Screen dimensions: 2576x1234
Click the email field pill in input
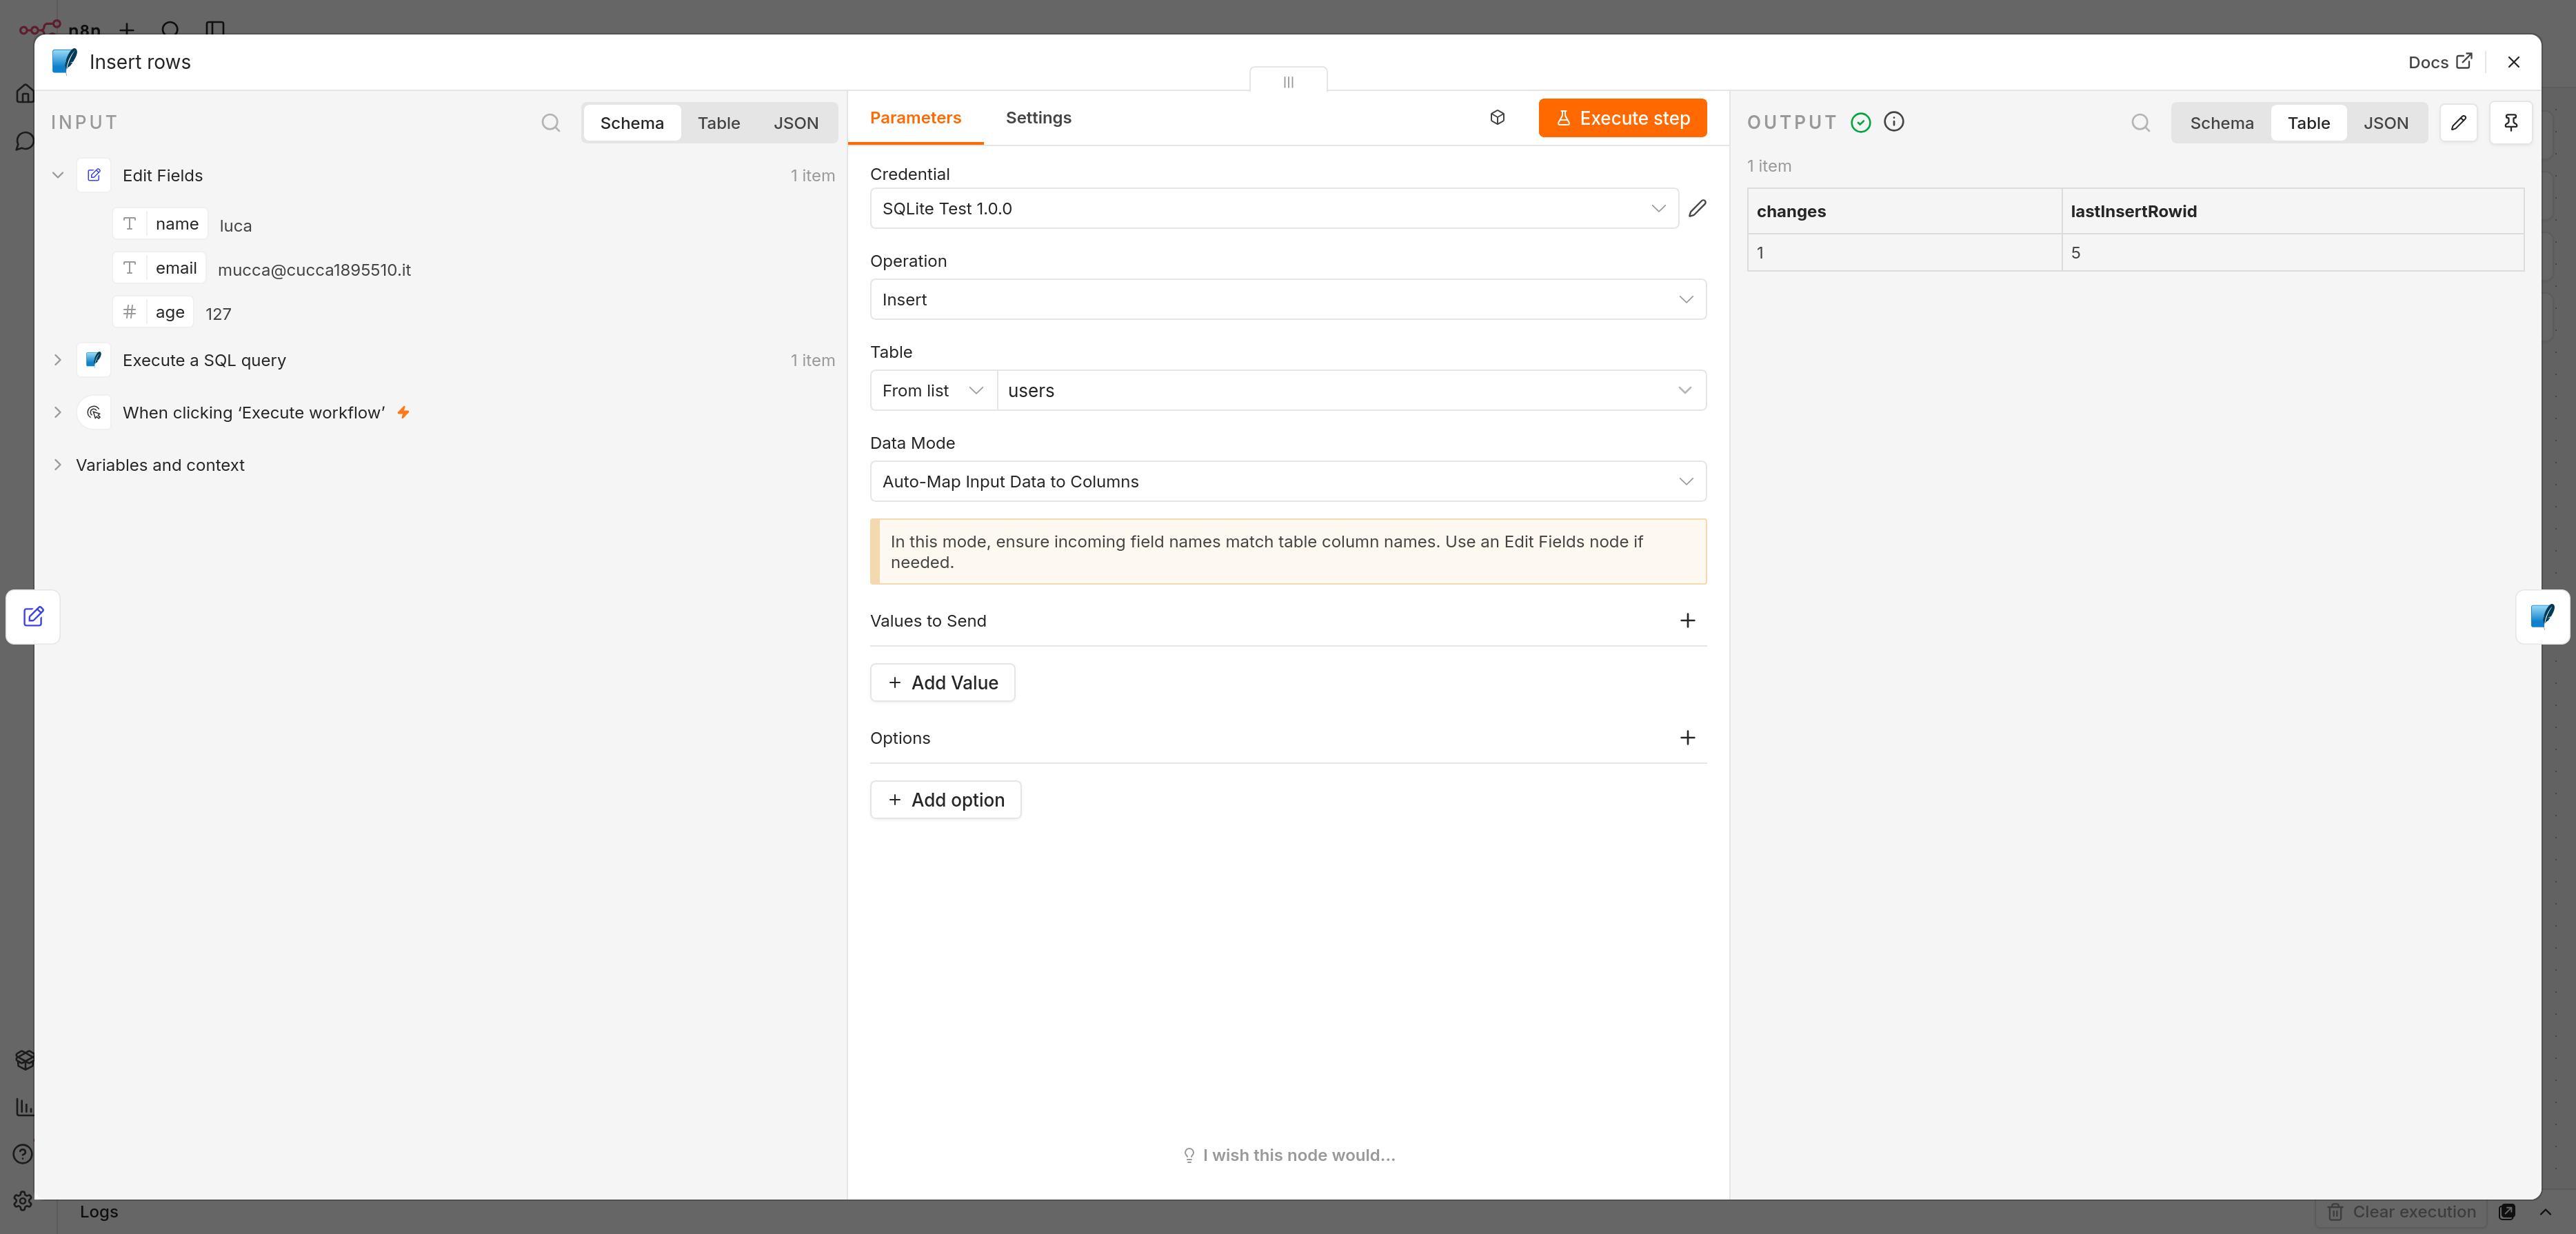point(159,268)
